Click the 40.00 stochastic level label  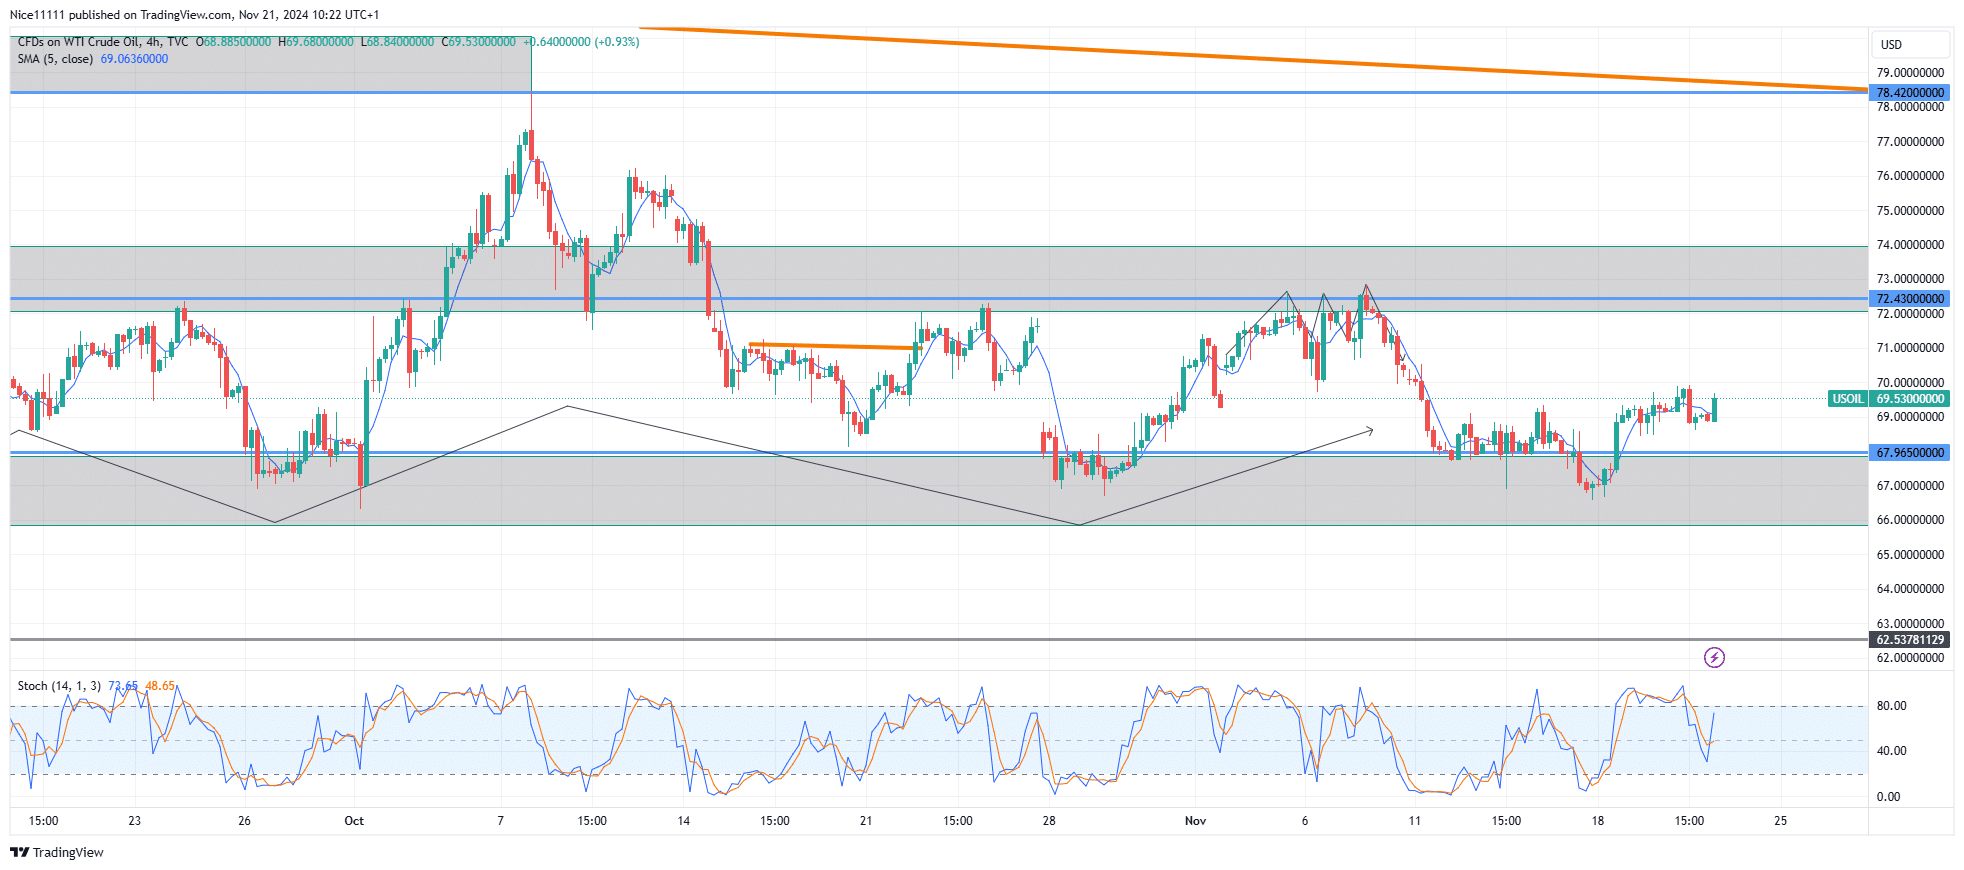tap(1891, 750)
